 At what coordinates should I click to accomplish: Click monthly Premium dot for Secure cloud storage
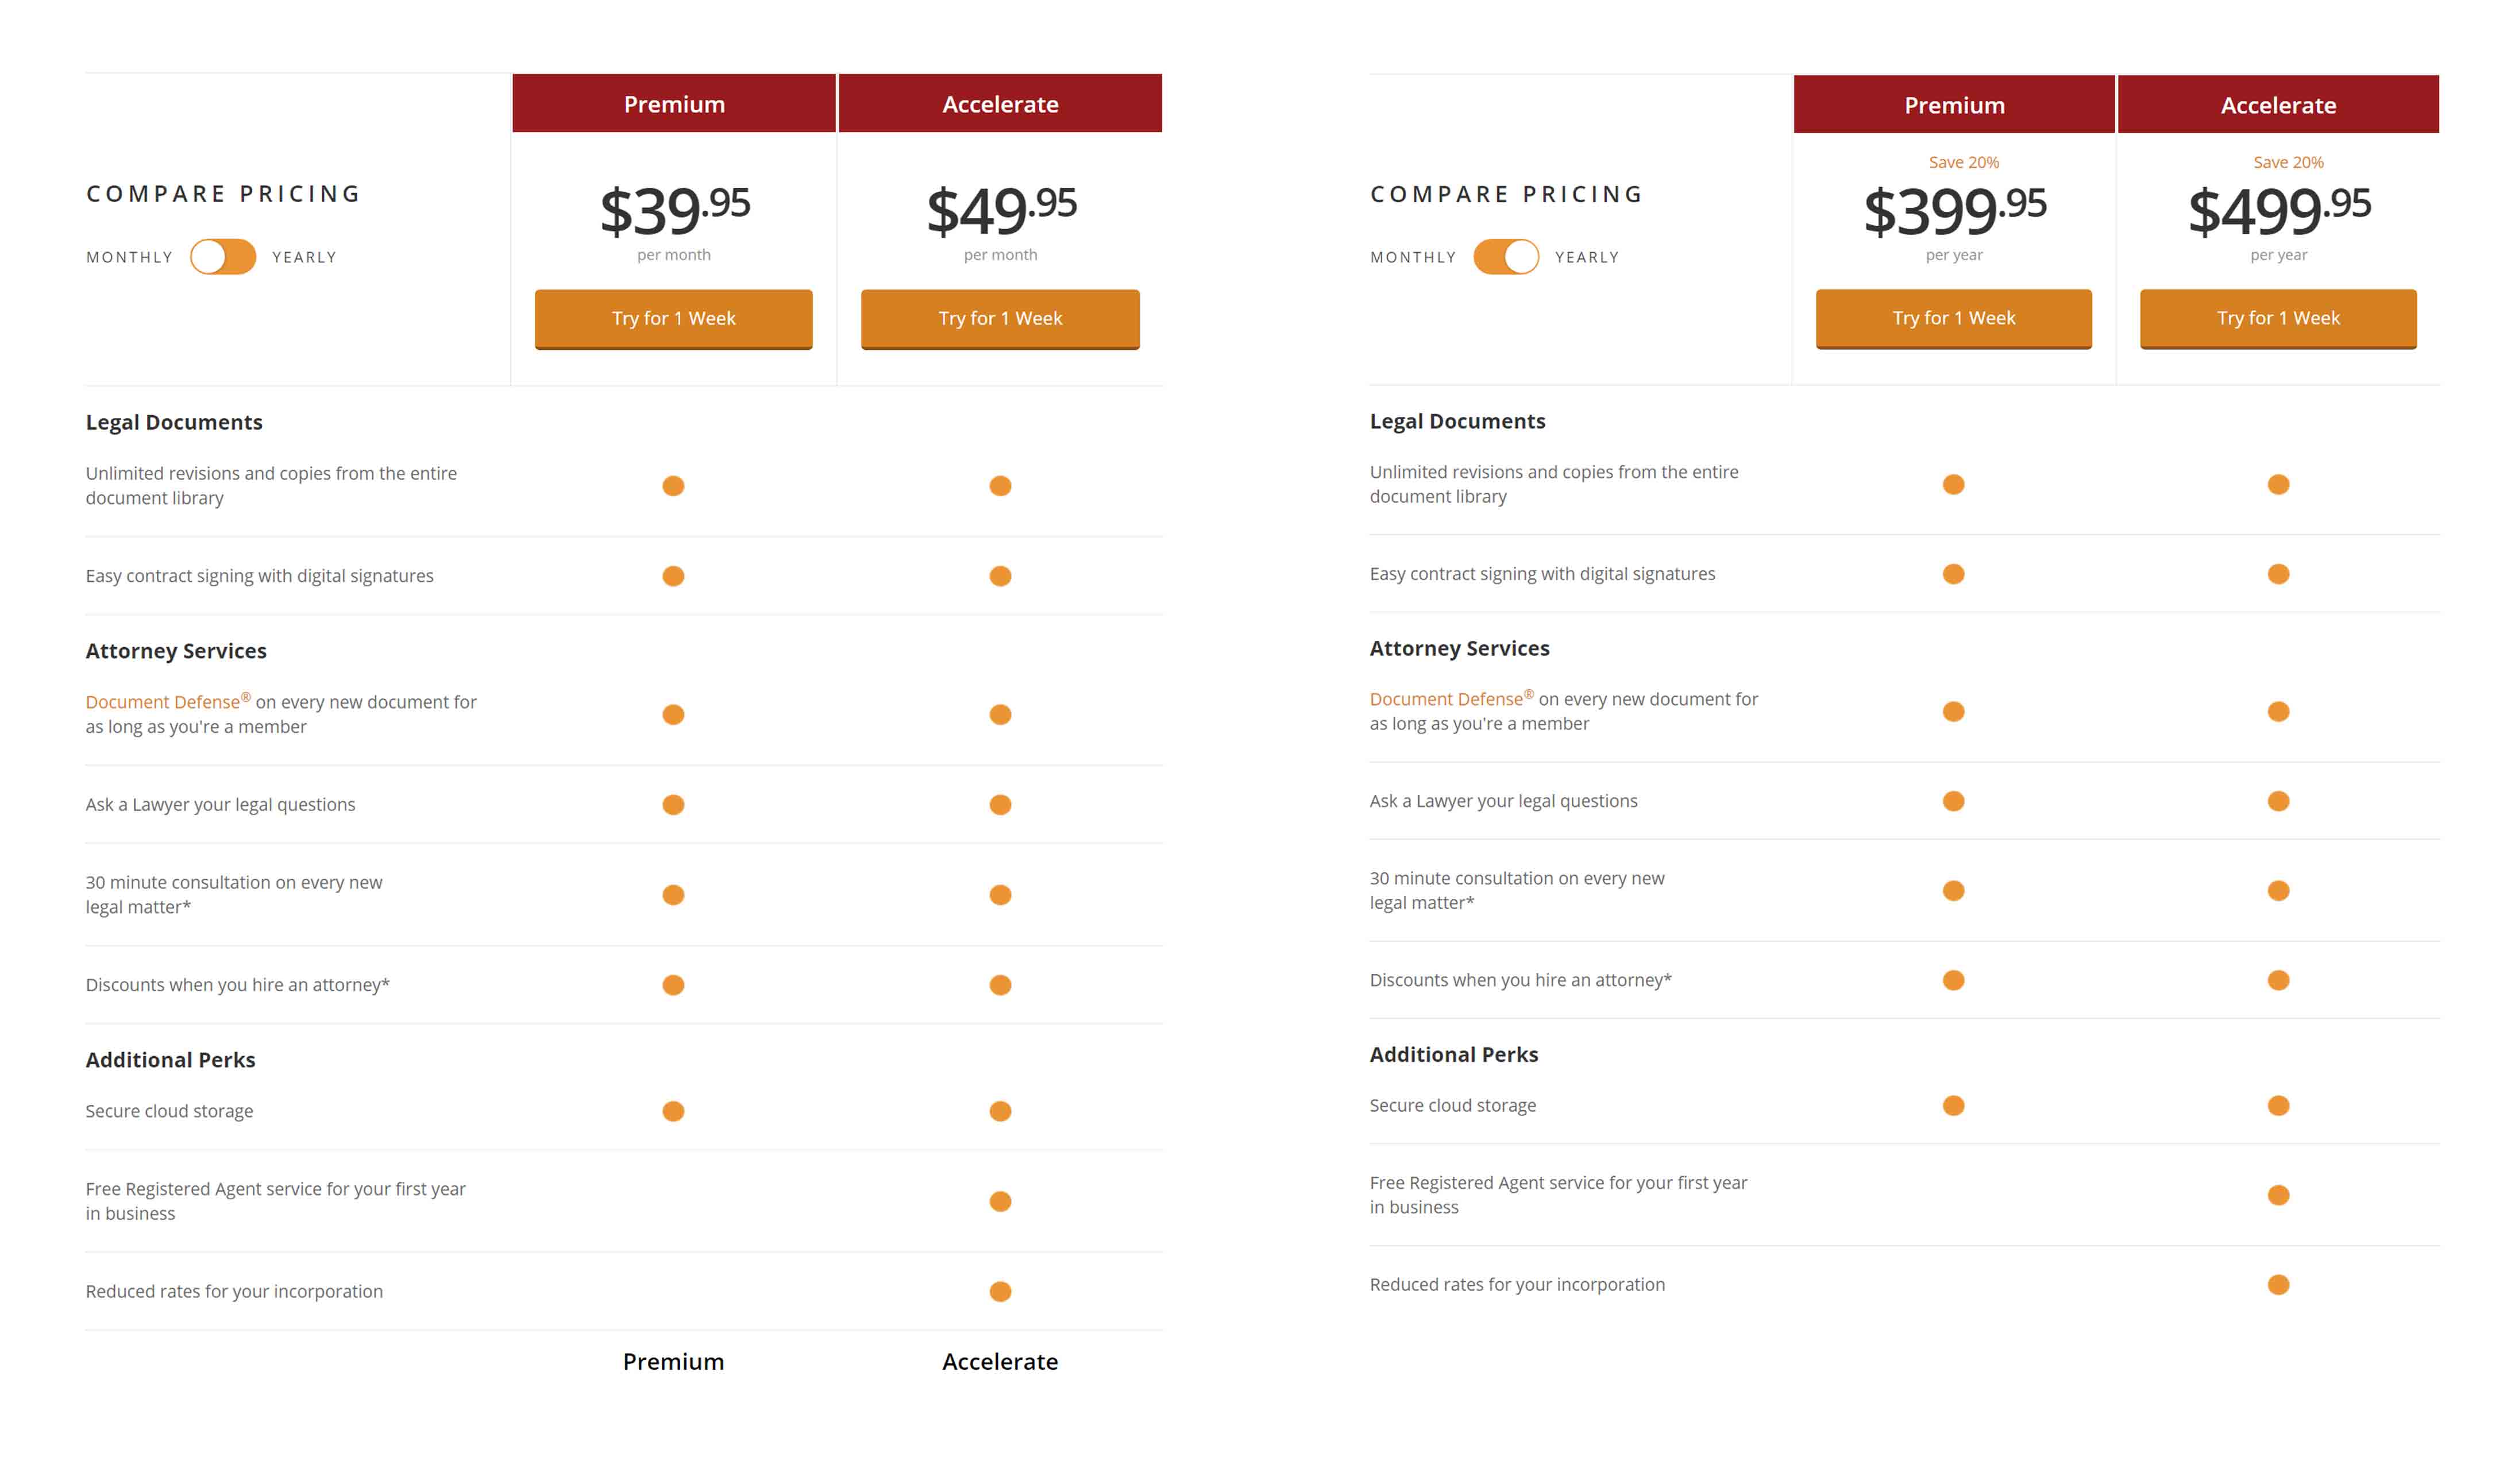(x=673, y=1111)
